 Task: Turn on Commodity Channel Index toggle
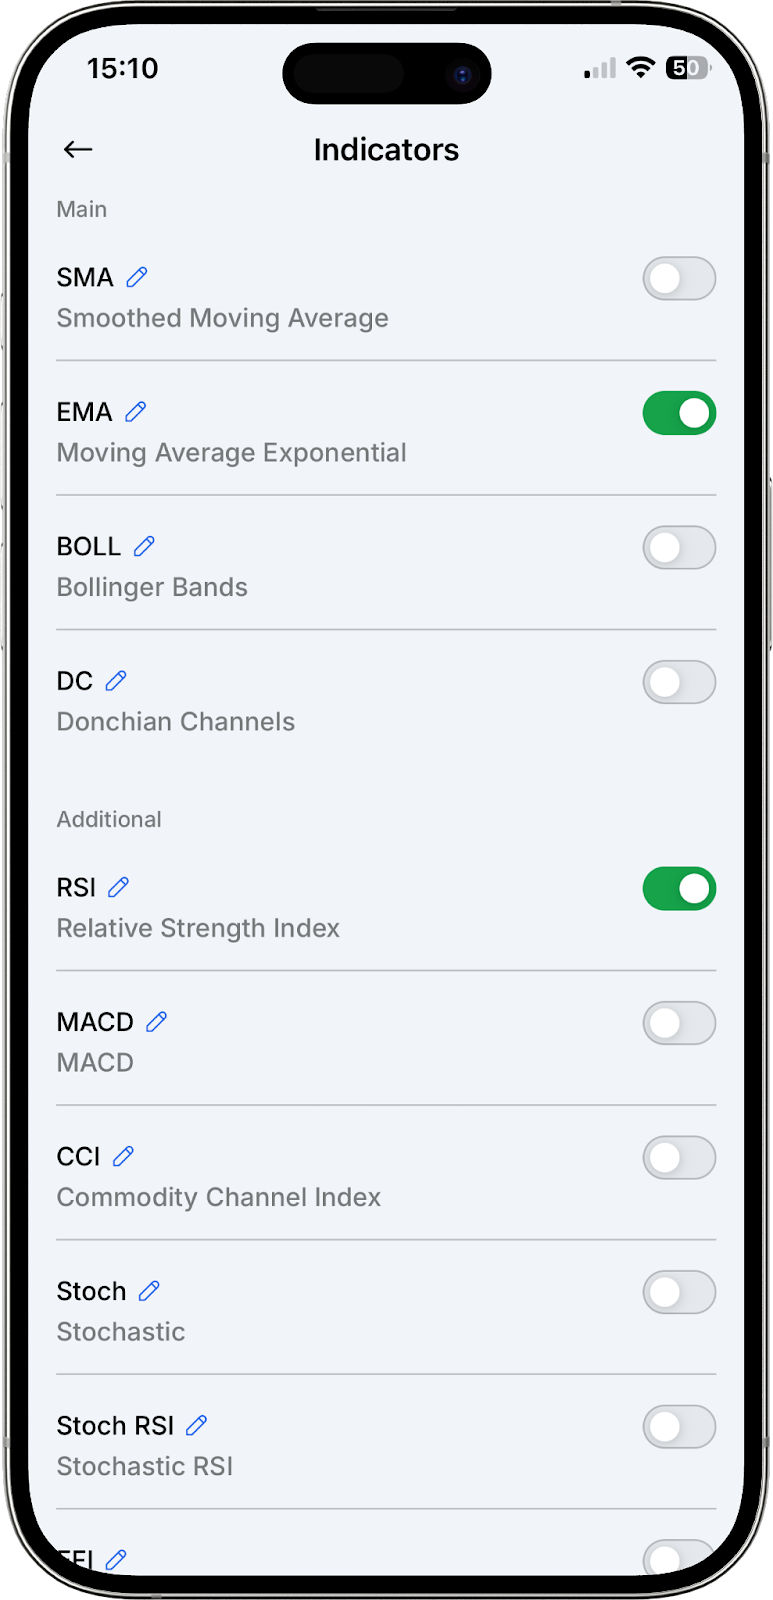[x=679, y=1158]
